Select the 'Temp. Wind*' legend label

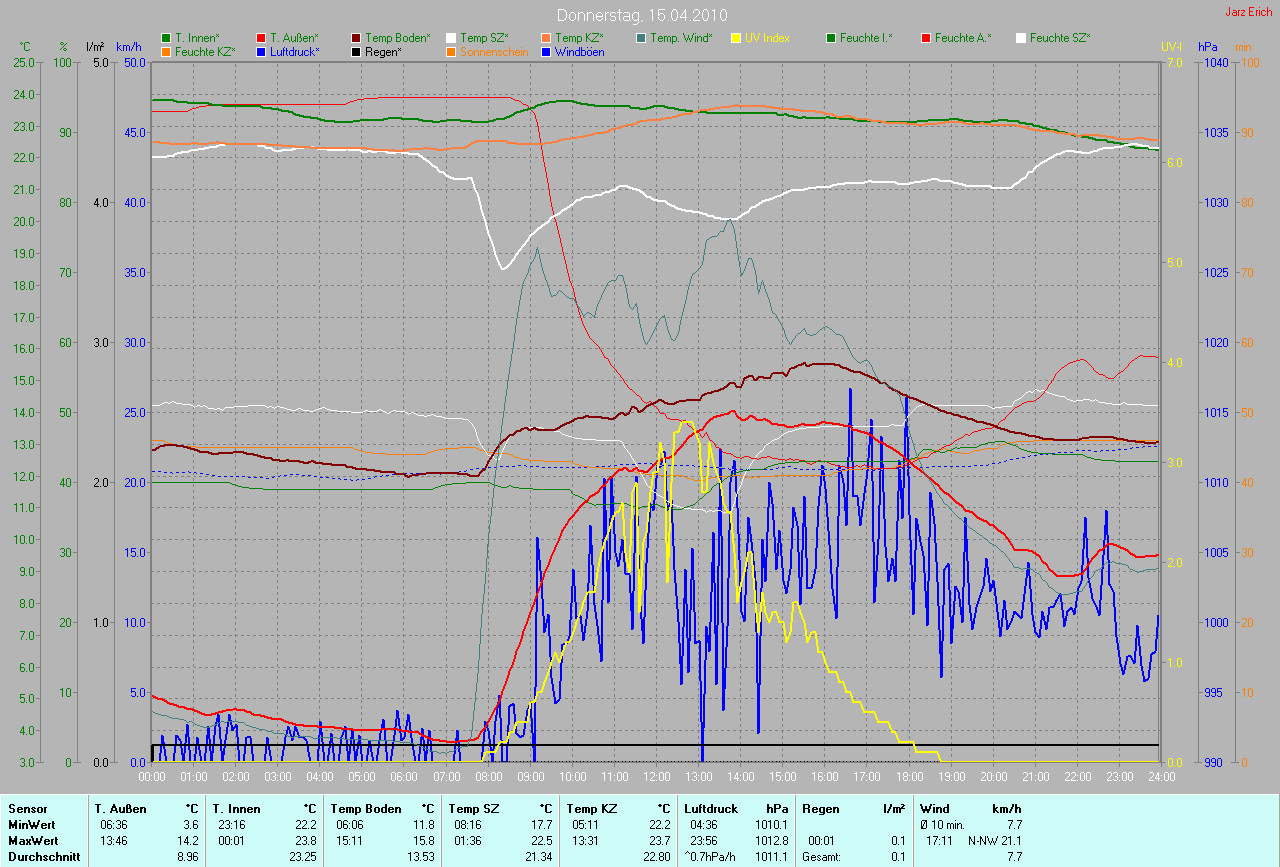[681, 38]
